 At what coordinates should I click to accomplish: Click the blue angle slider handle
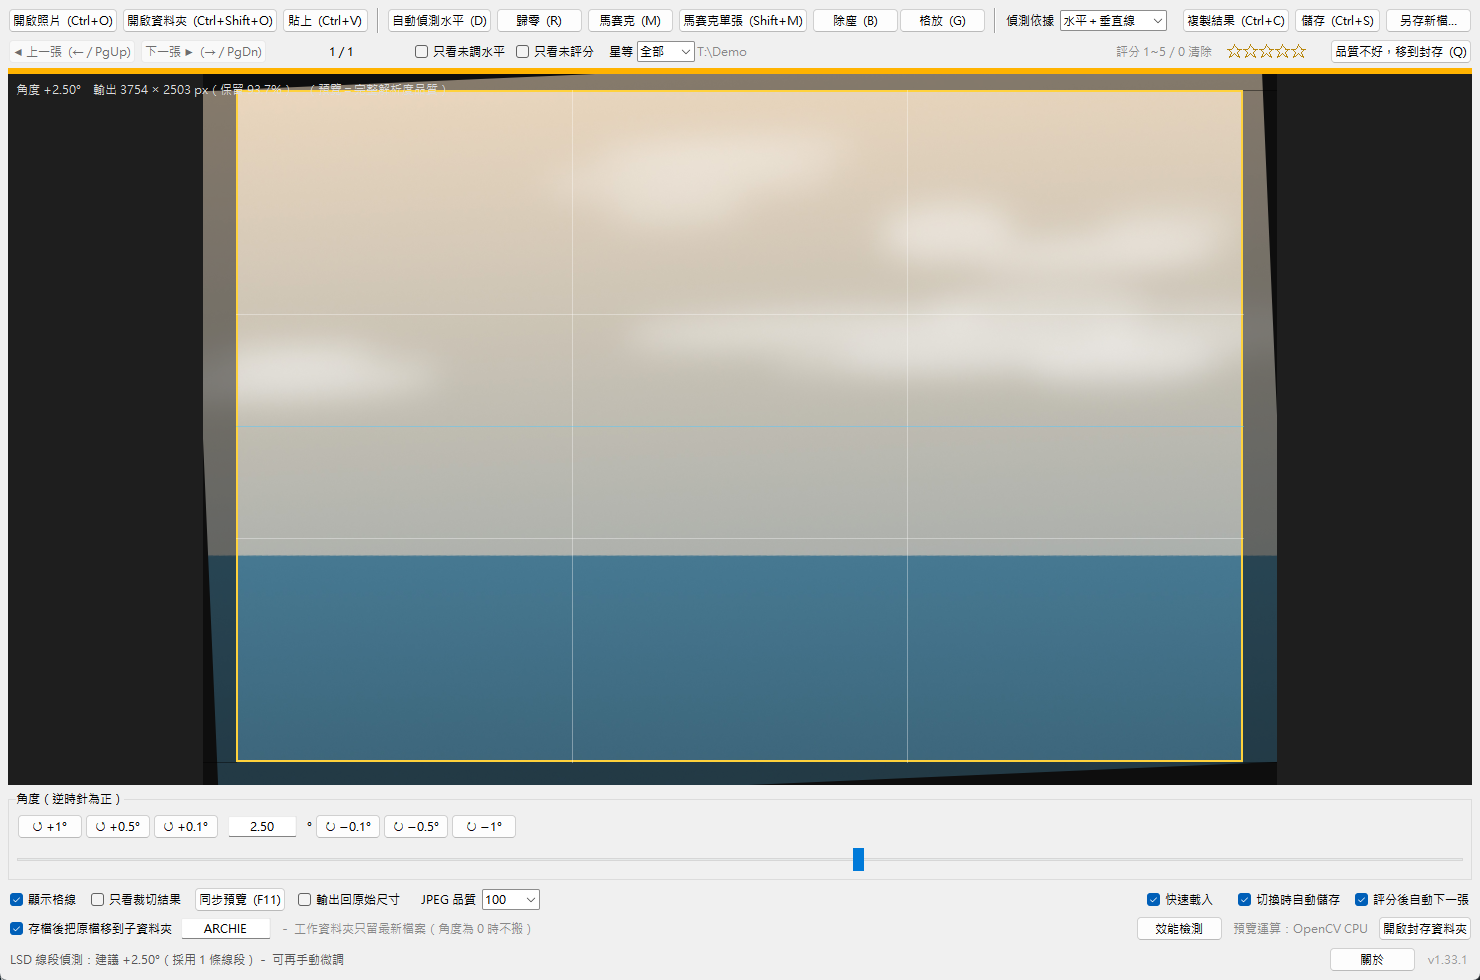click(x=858, y=859)
